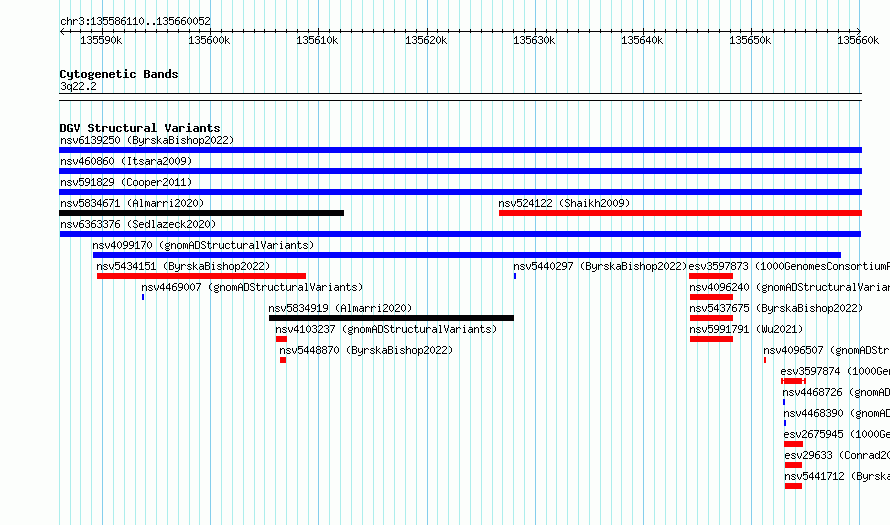Select the nsv591829 (Cooper2011) variant label
Image resolution: width=890 pixels, height=525 pixels.
(x=126, y=182)
